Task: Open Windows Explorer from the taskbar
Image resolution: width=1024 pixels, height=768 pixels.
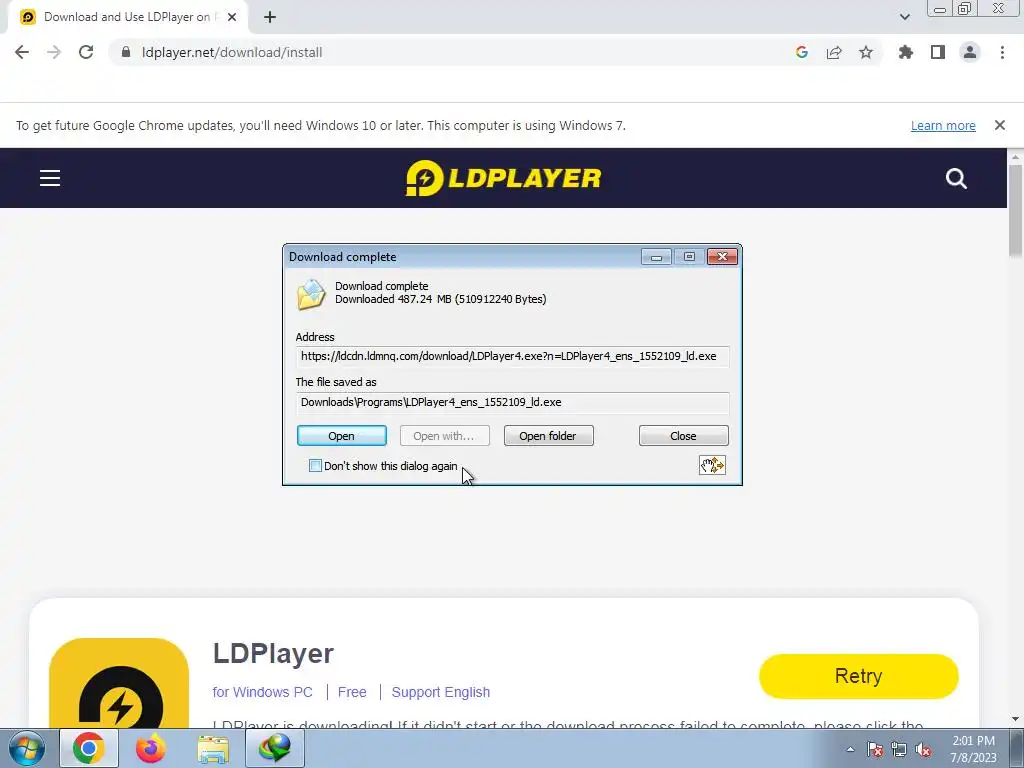Action: pyautogui.click(x=213, y=748)
